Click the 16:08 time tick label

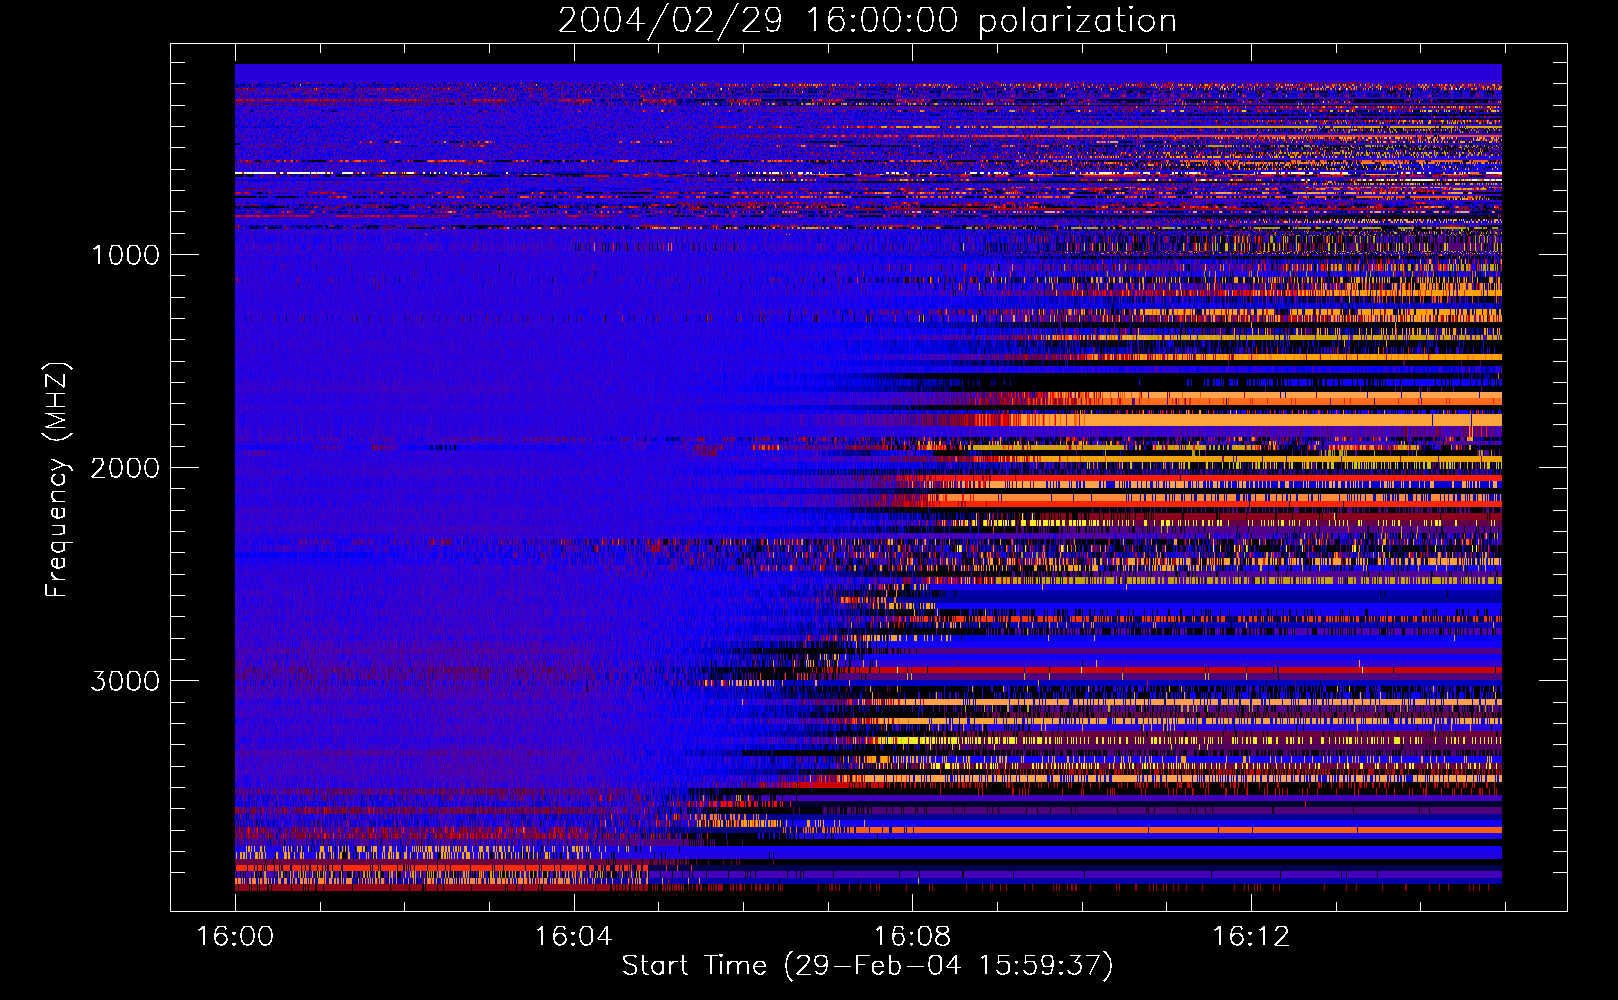click(x=911, y=936)
